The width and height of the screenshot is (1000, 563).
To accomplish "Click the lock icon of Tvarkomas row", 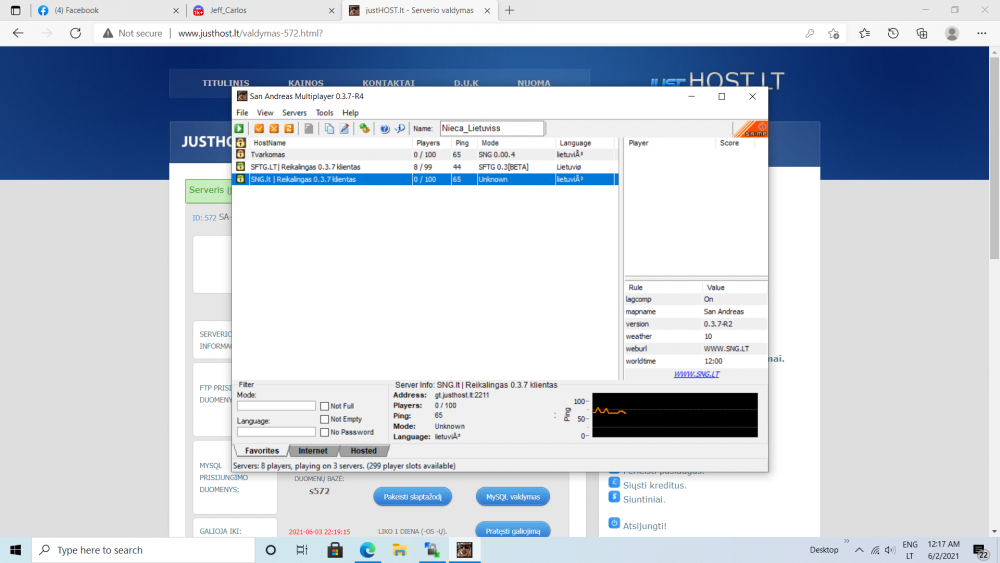I will coord(240,154).
